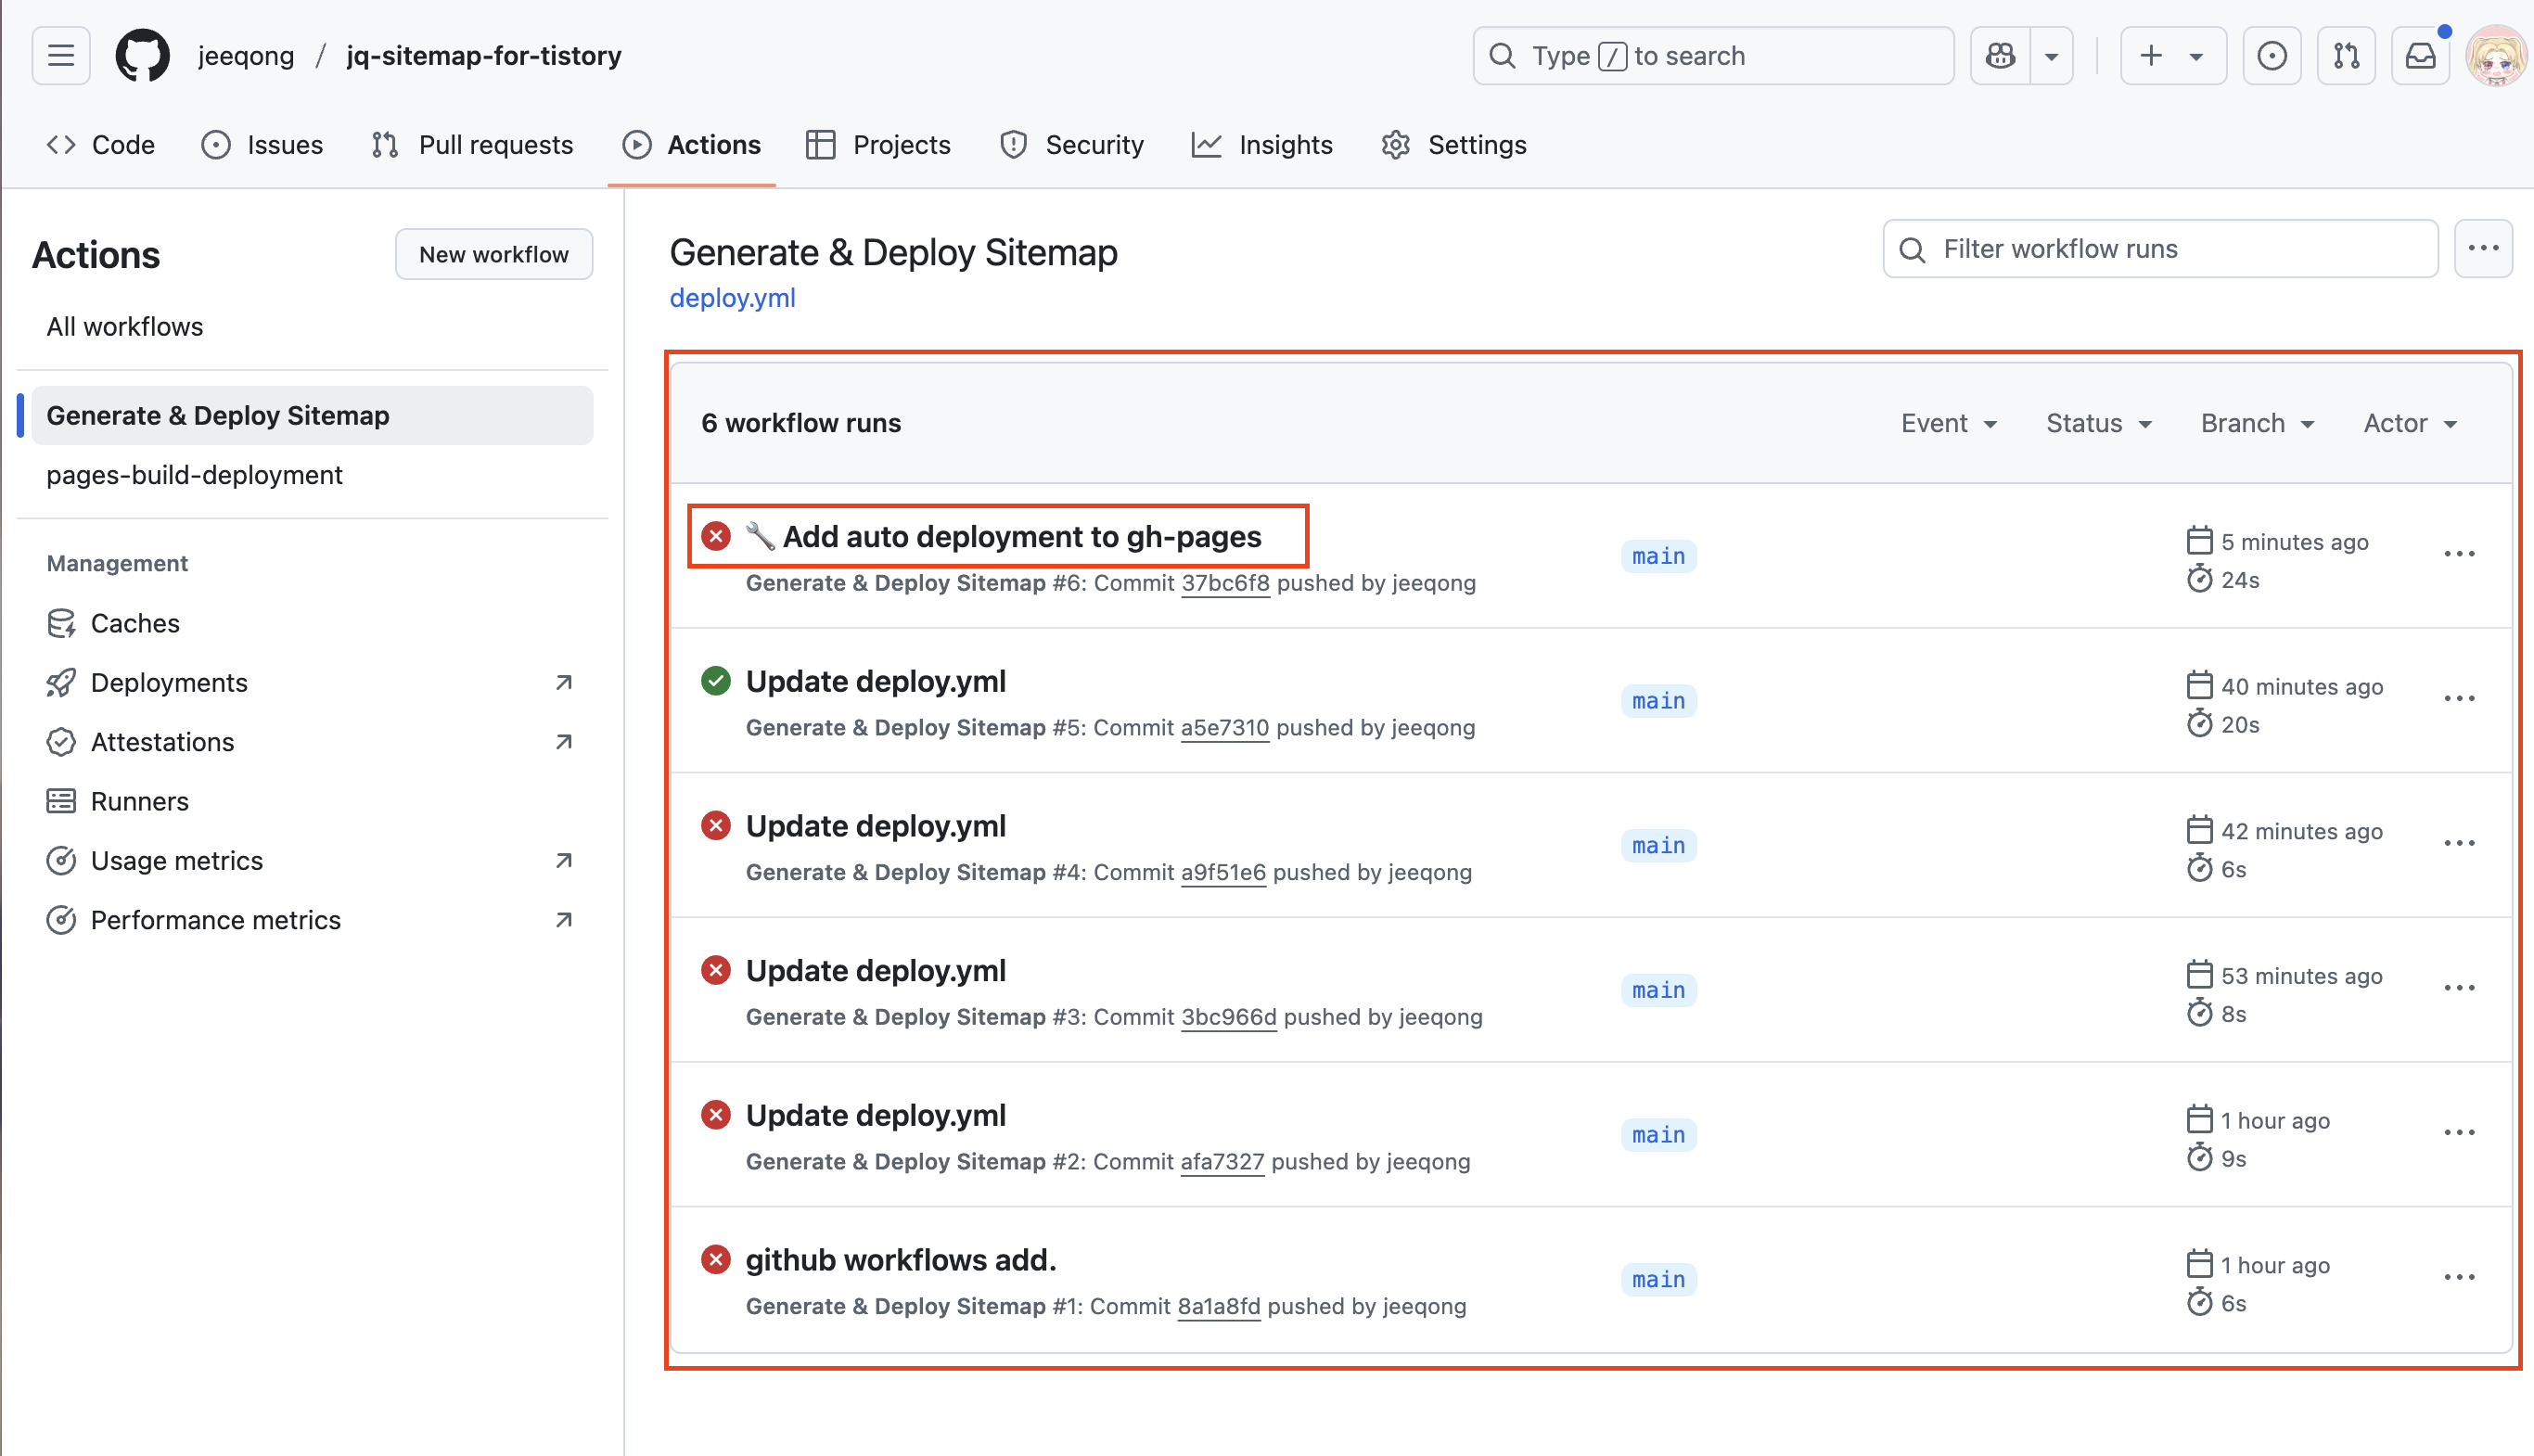Open pull requests icon in top bar
2534x1456 pixels.
(x=2346, y=56)
